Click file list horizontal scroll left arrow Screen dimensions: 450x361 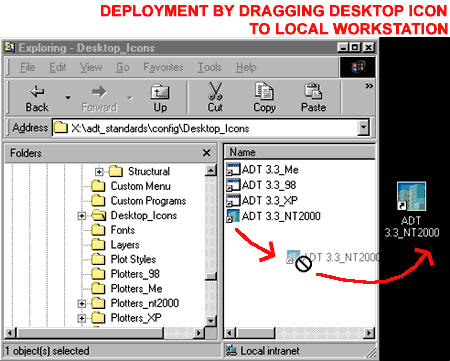pos(230,333)
